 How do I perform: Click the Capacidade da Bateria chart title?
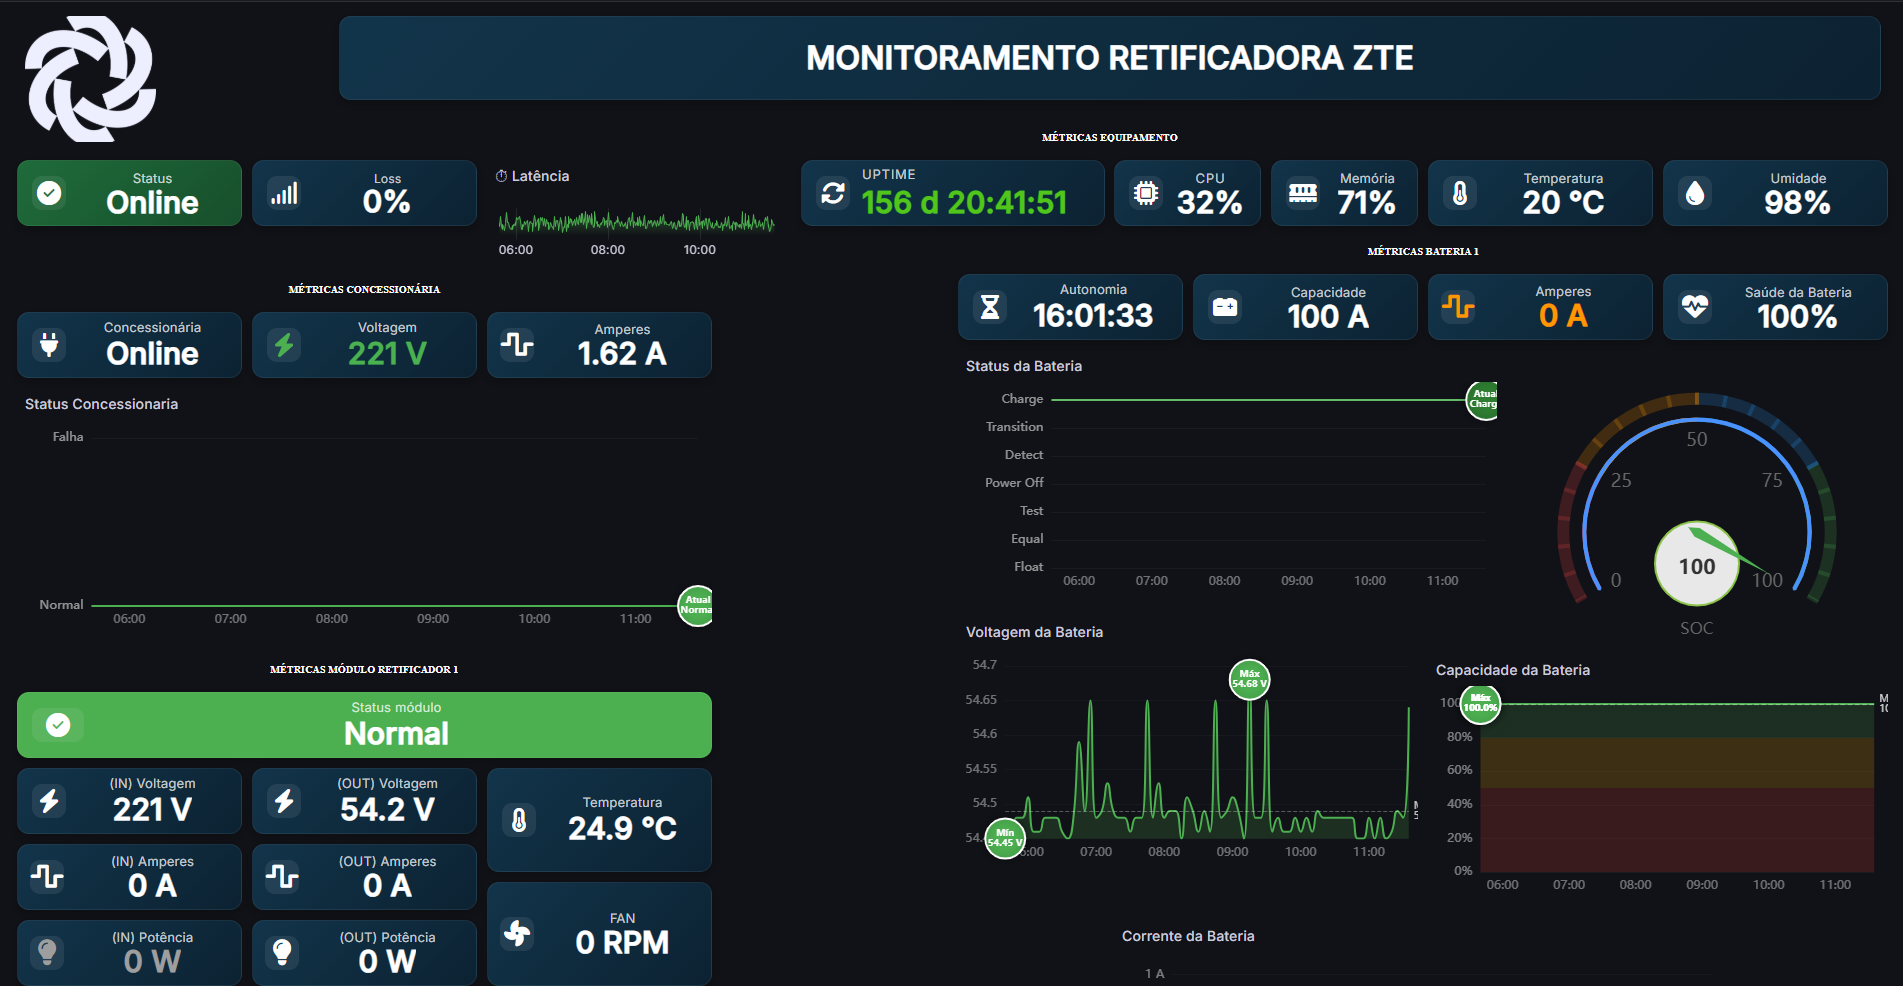(x=1513, y=670)
